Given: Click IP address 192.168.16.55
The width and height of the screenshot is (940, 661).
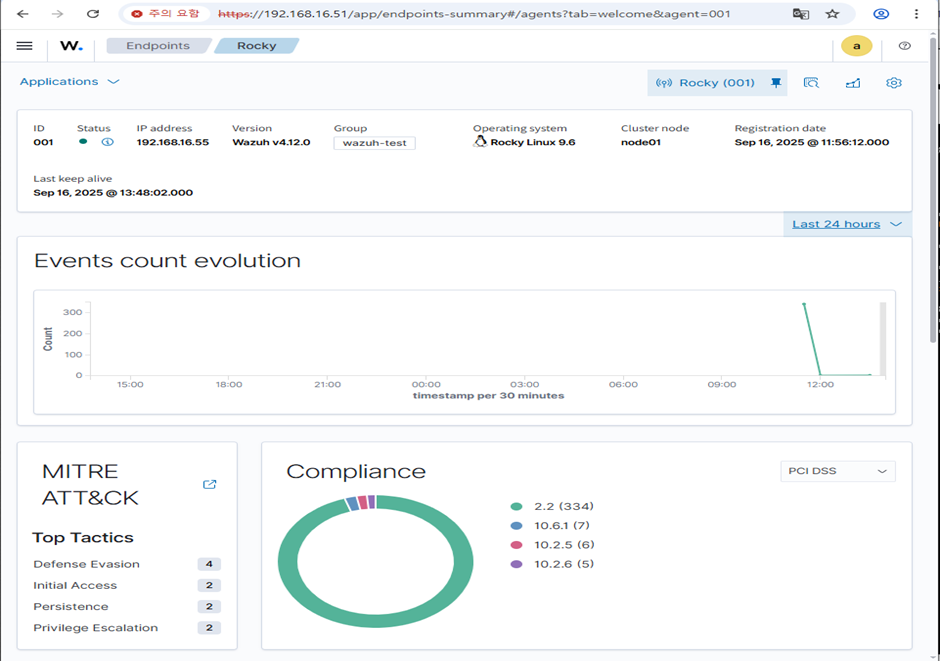Looking at the screenshot, I should coord(173,142).
